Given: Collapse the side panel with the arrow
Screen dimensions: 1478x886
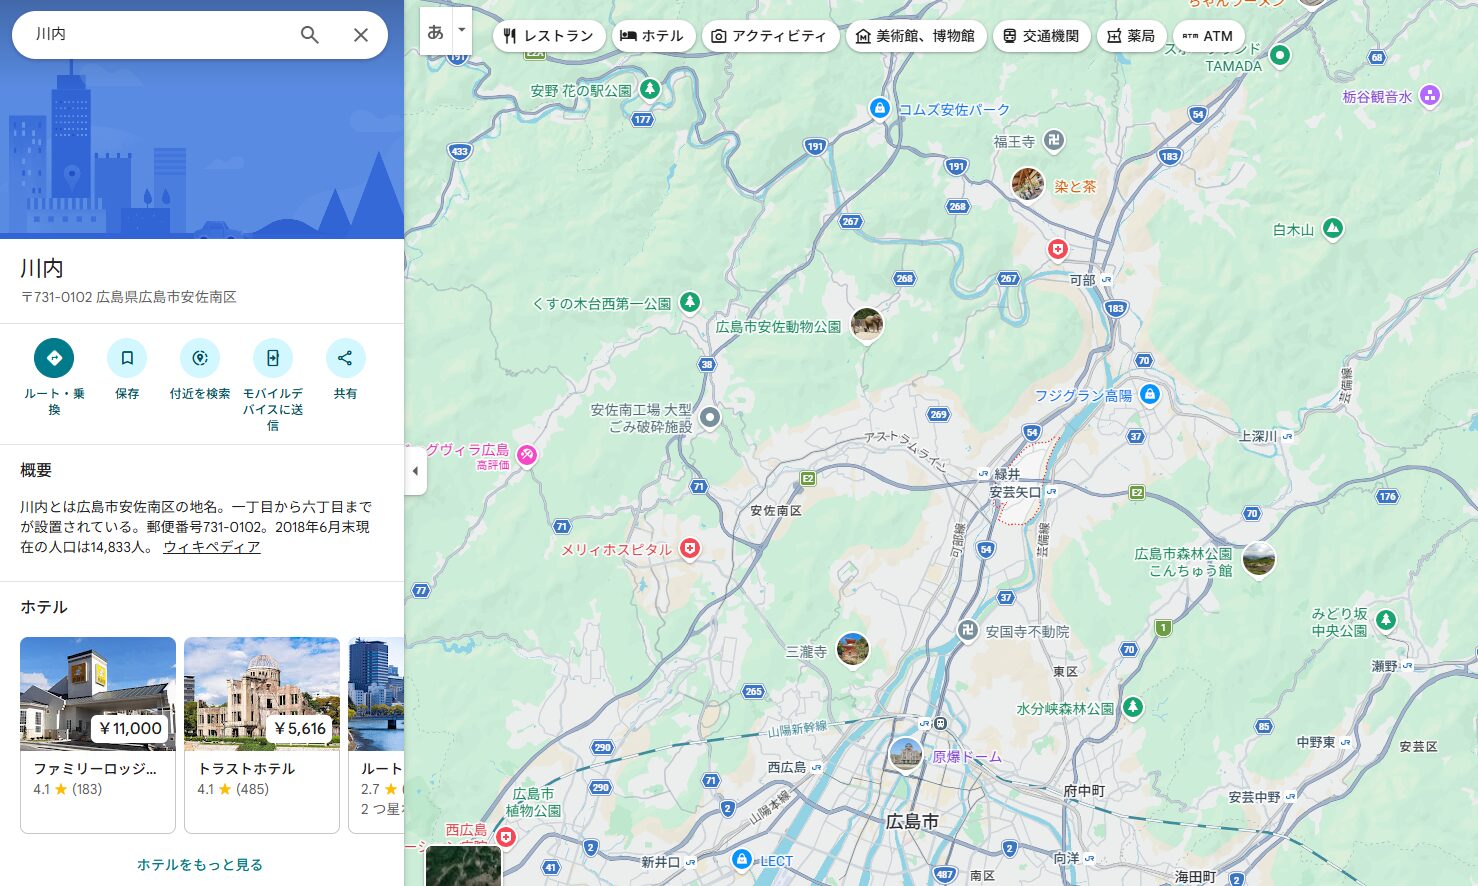Looking at the screenshot, I should point(415,471).
